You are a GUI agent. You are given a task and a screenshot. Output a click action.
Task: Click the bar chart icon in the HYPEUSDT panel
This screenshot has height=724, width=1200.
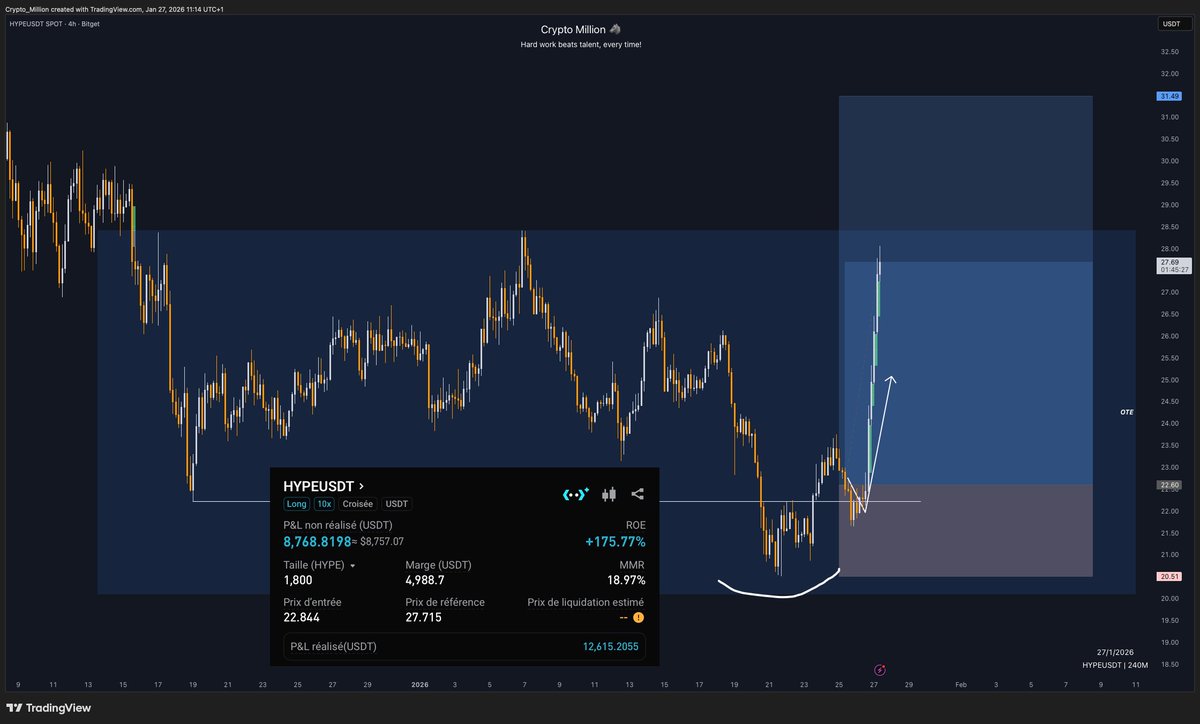coord(608,494)
